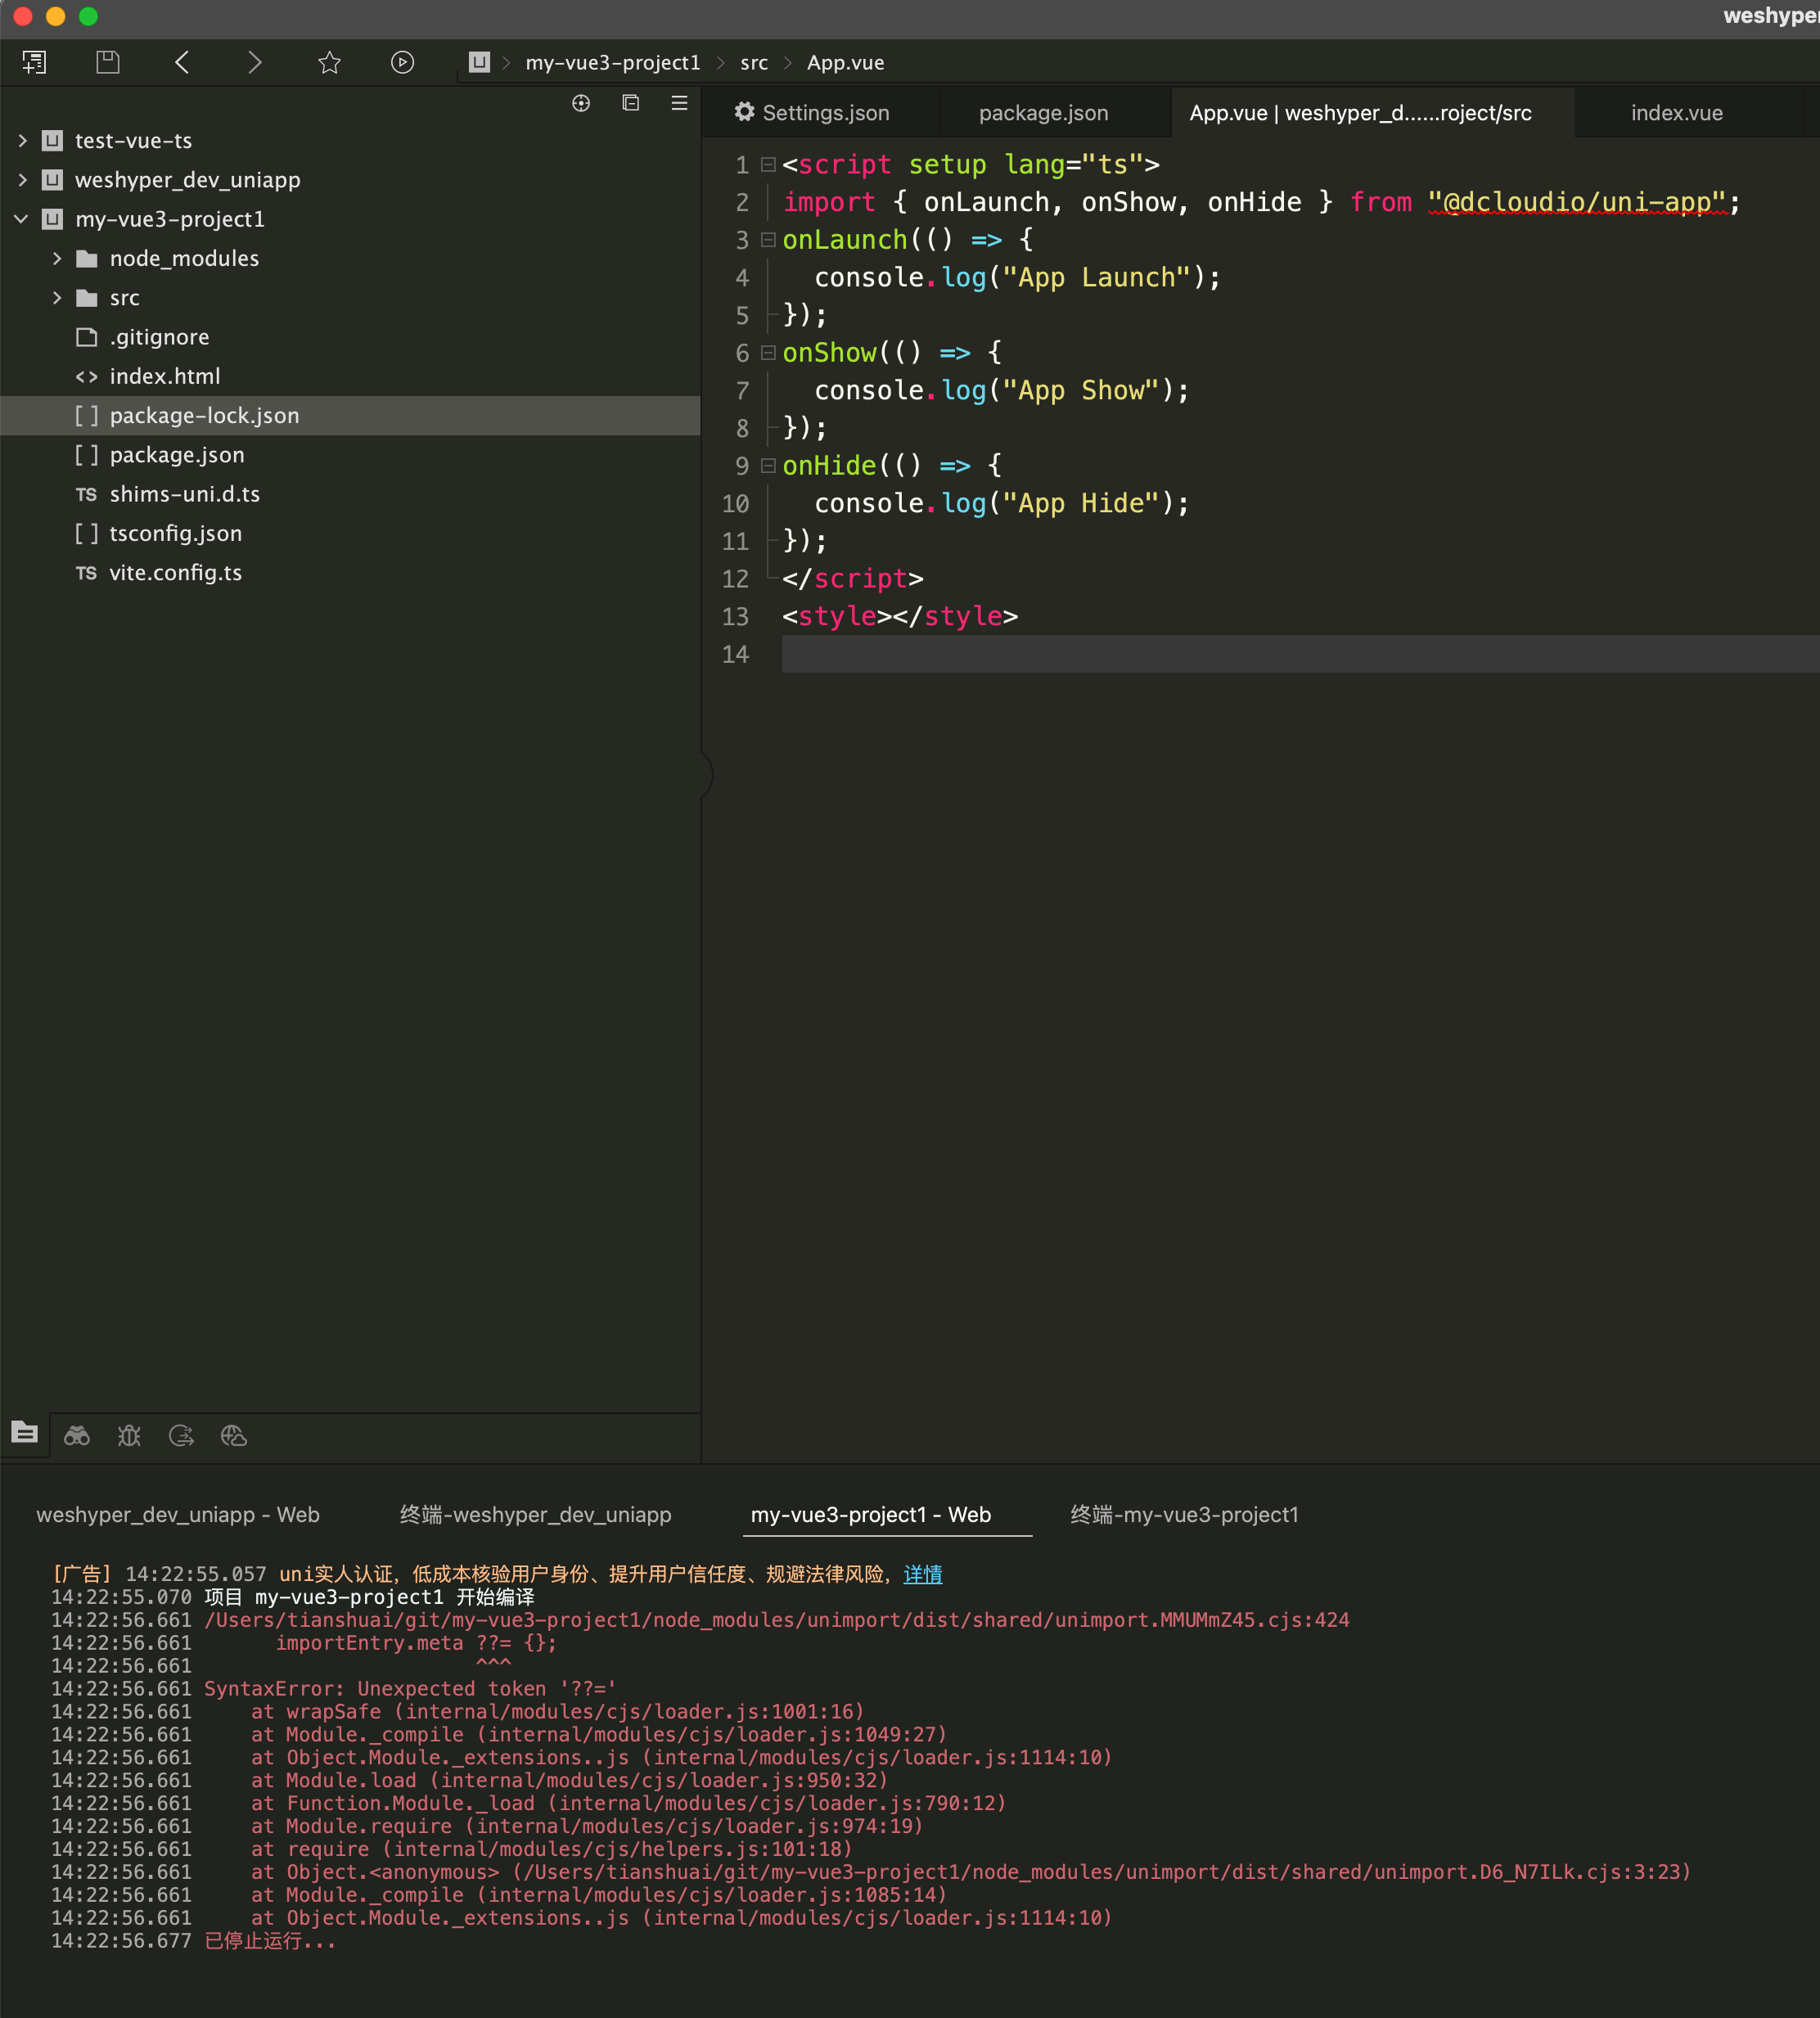This screenshot has height=2018, width=1820.
Task: Bookmark with the star icon
Action: tap(329, 62)
